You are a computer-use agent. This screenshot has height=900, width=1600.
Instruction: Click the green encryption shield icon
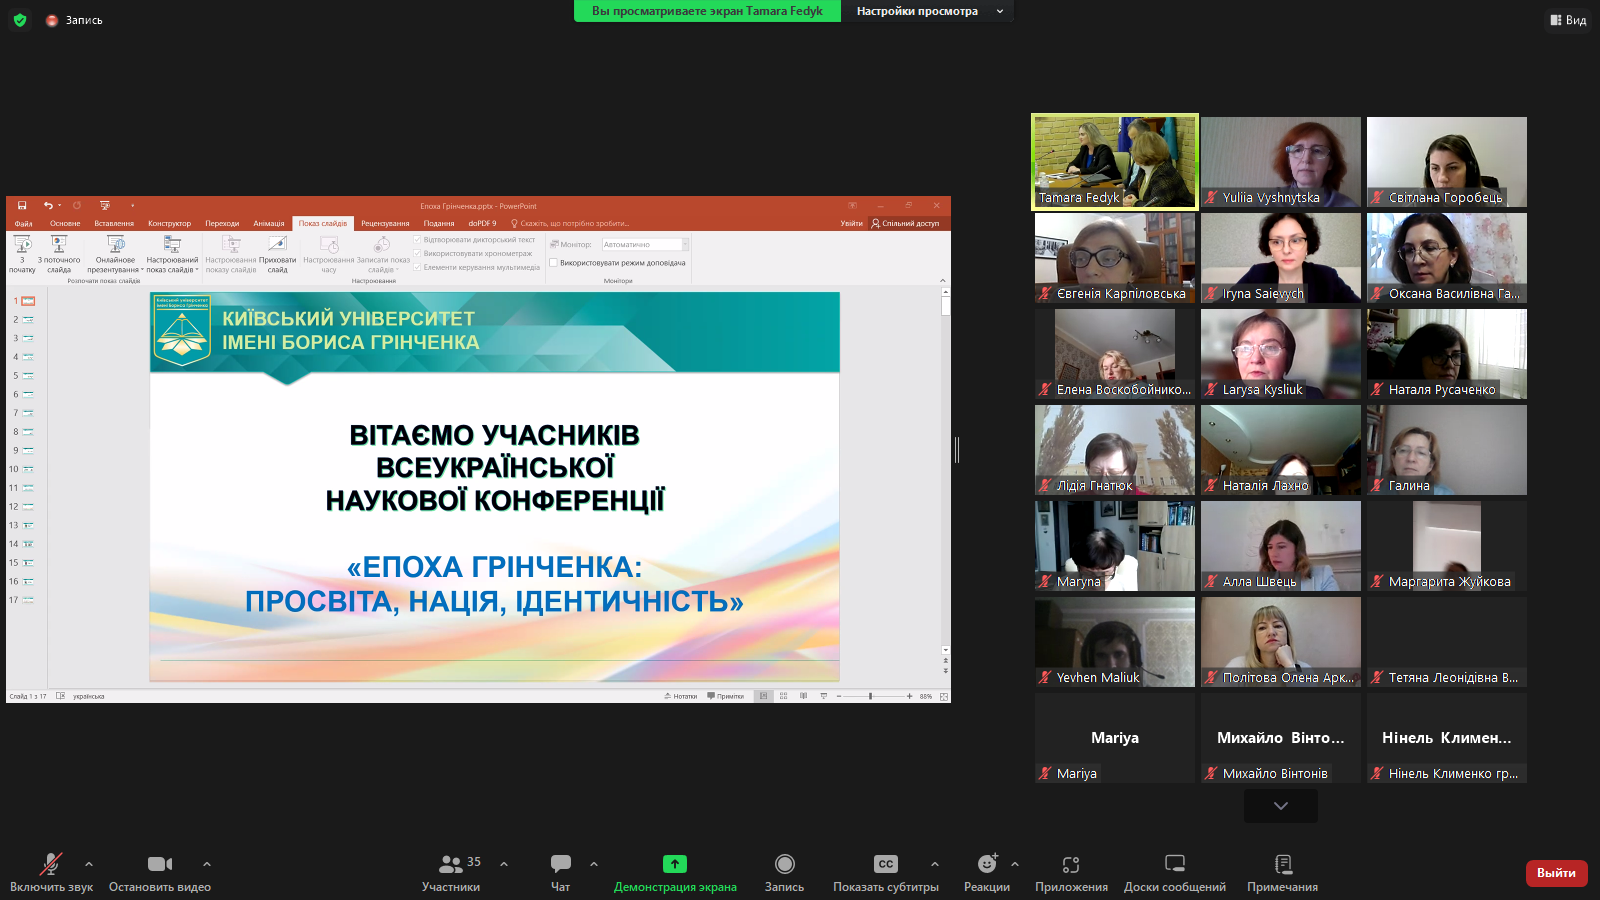point(20,20)
